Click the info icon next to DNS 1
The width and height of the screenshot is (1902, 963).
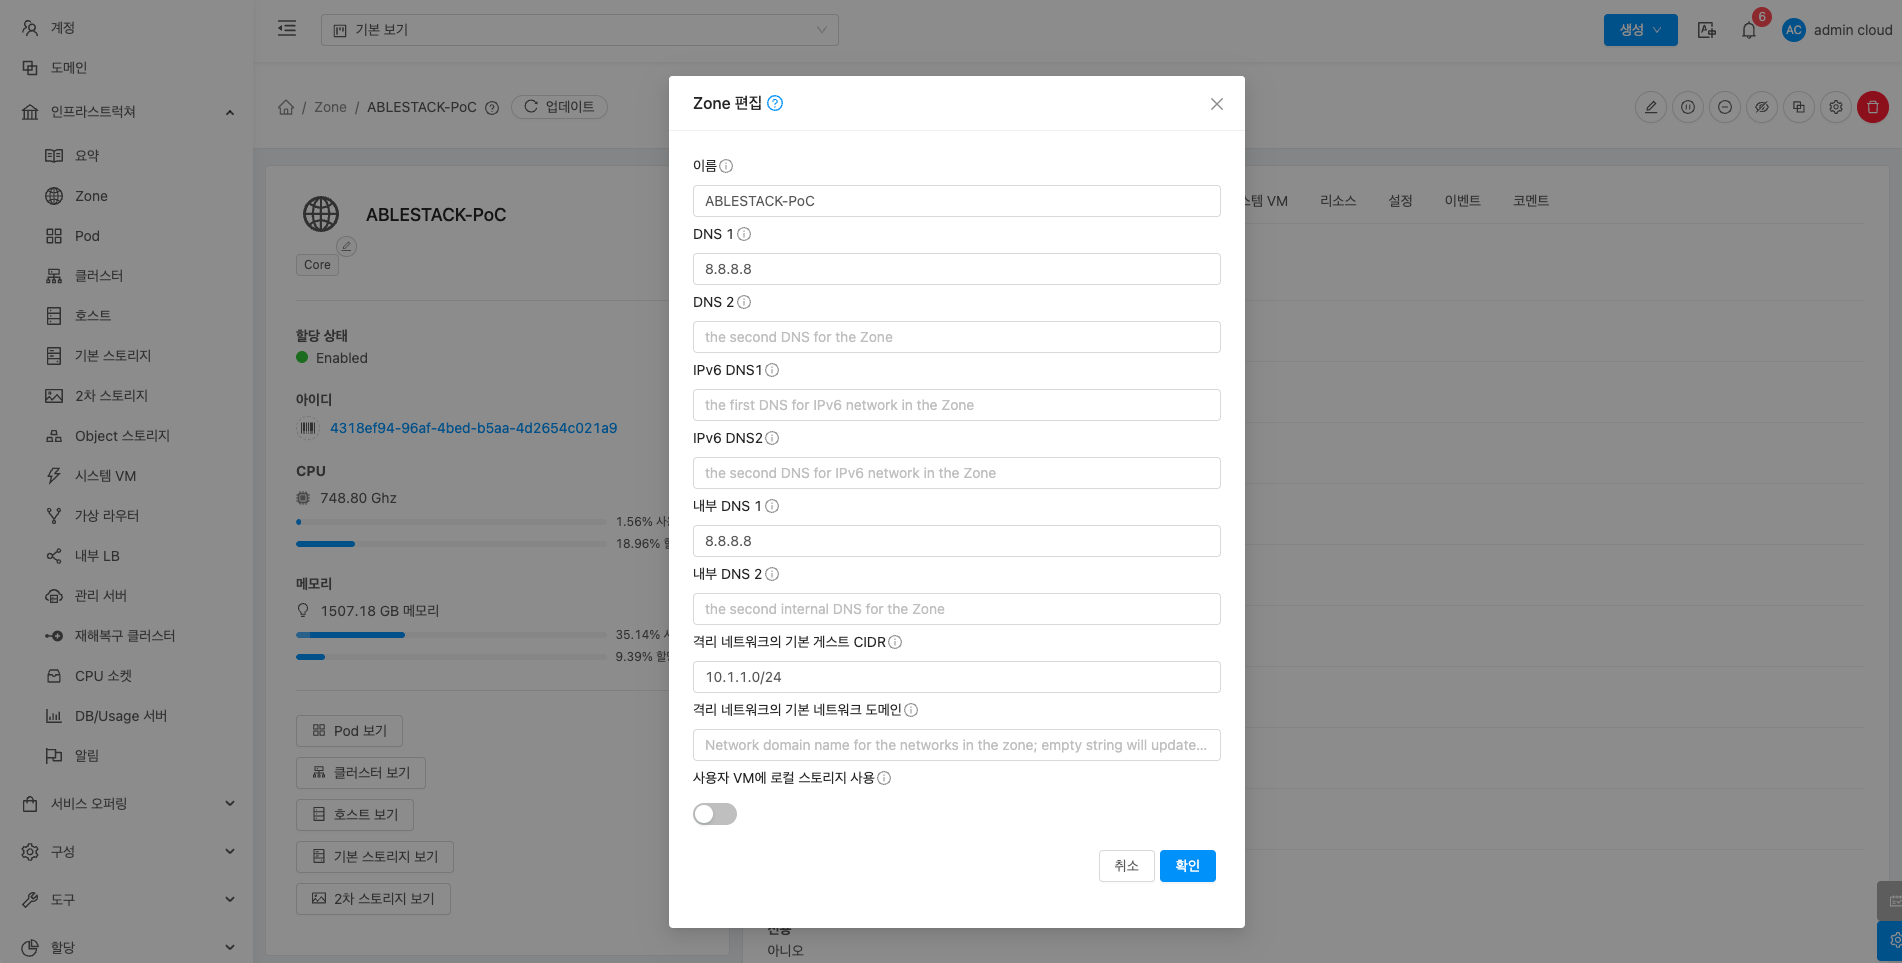[x=744, y=234]
